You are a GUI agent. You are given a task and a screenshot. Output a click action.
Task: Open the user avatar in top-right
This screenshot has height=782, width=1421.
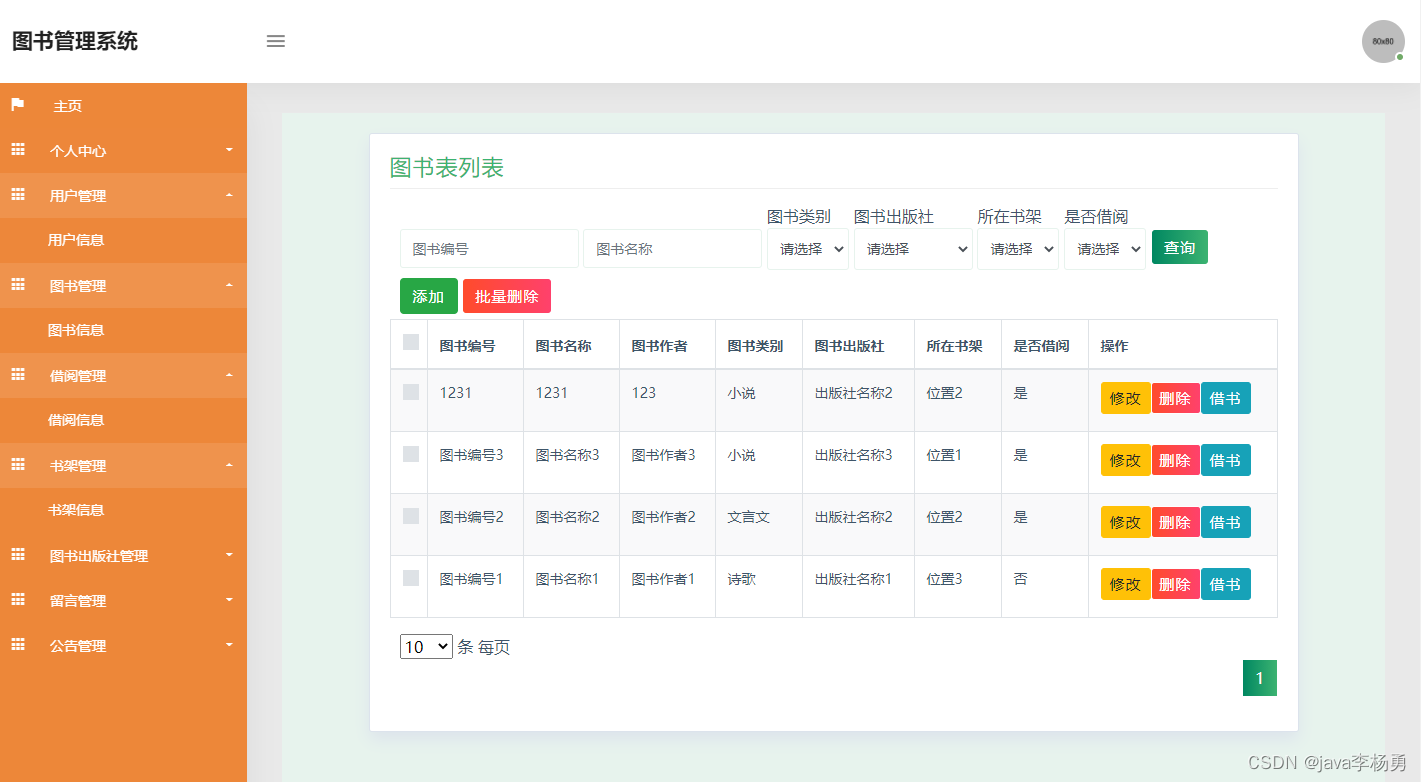[1383, 41]
